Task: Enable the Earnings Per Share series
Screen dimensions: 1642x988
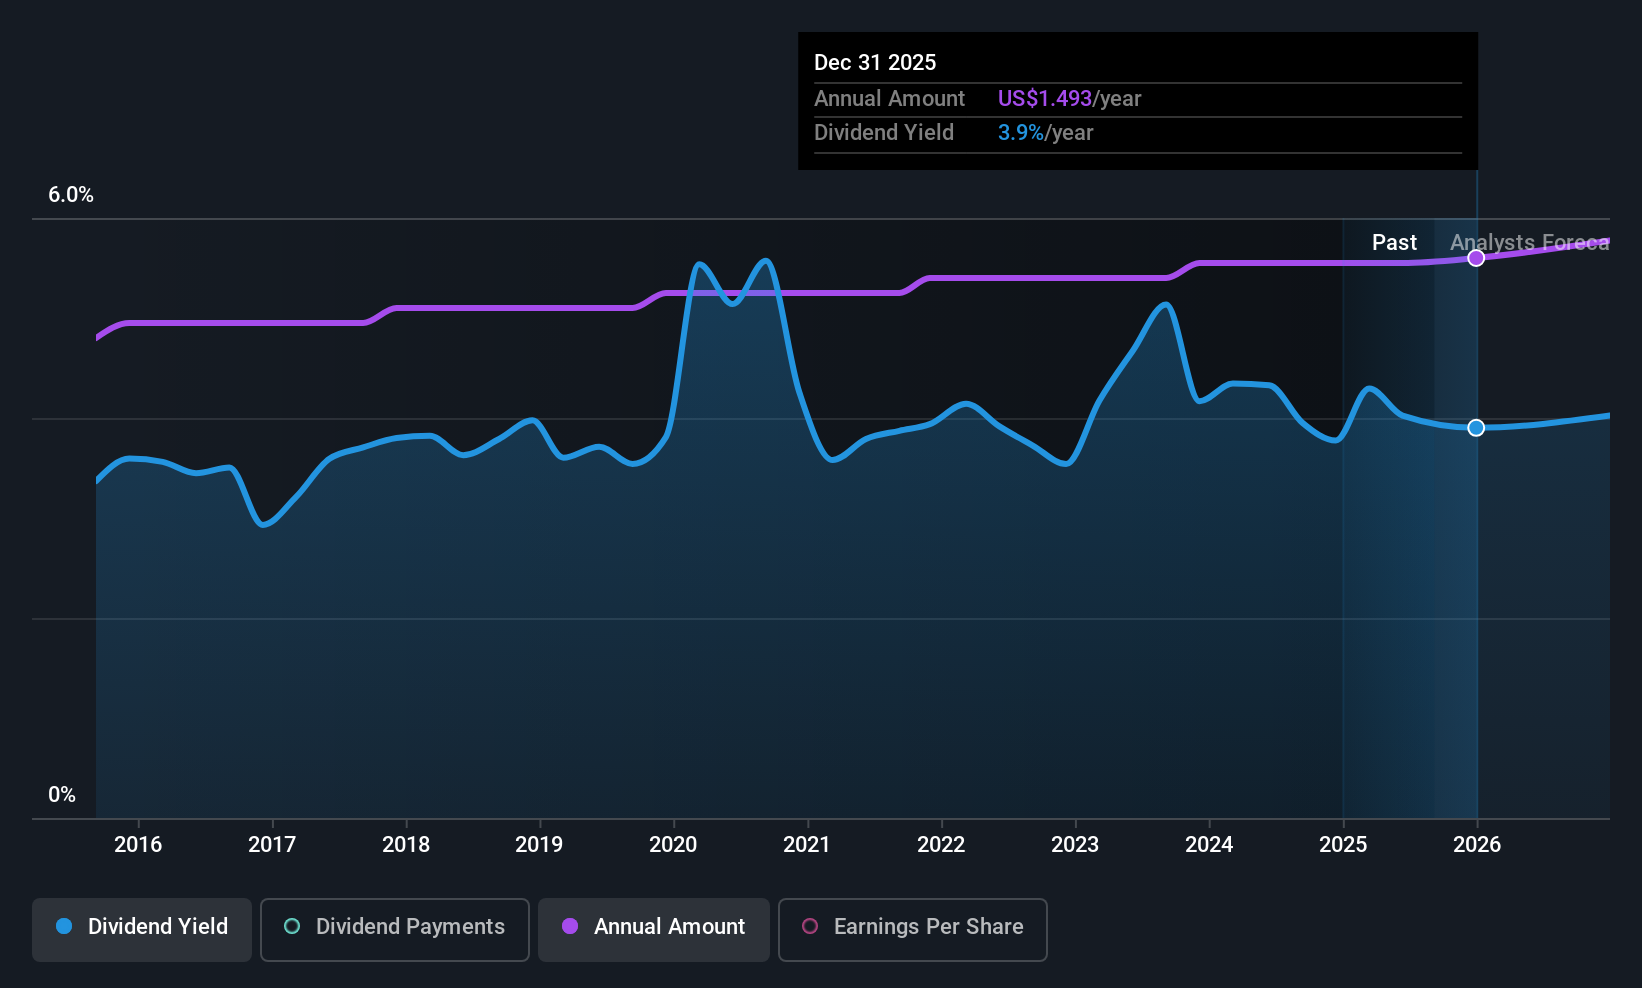Action: tap(912, 929)
